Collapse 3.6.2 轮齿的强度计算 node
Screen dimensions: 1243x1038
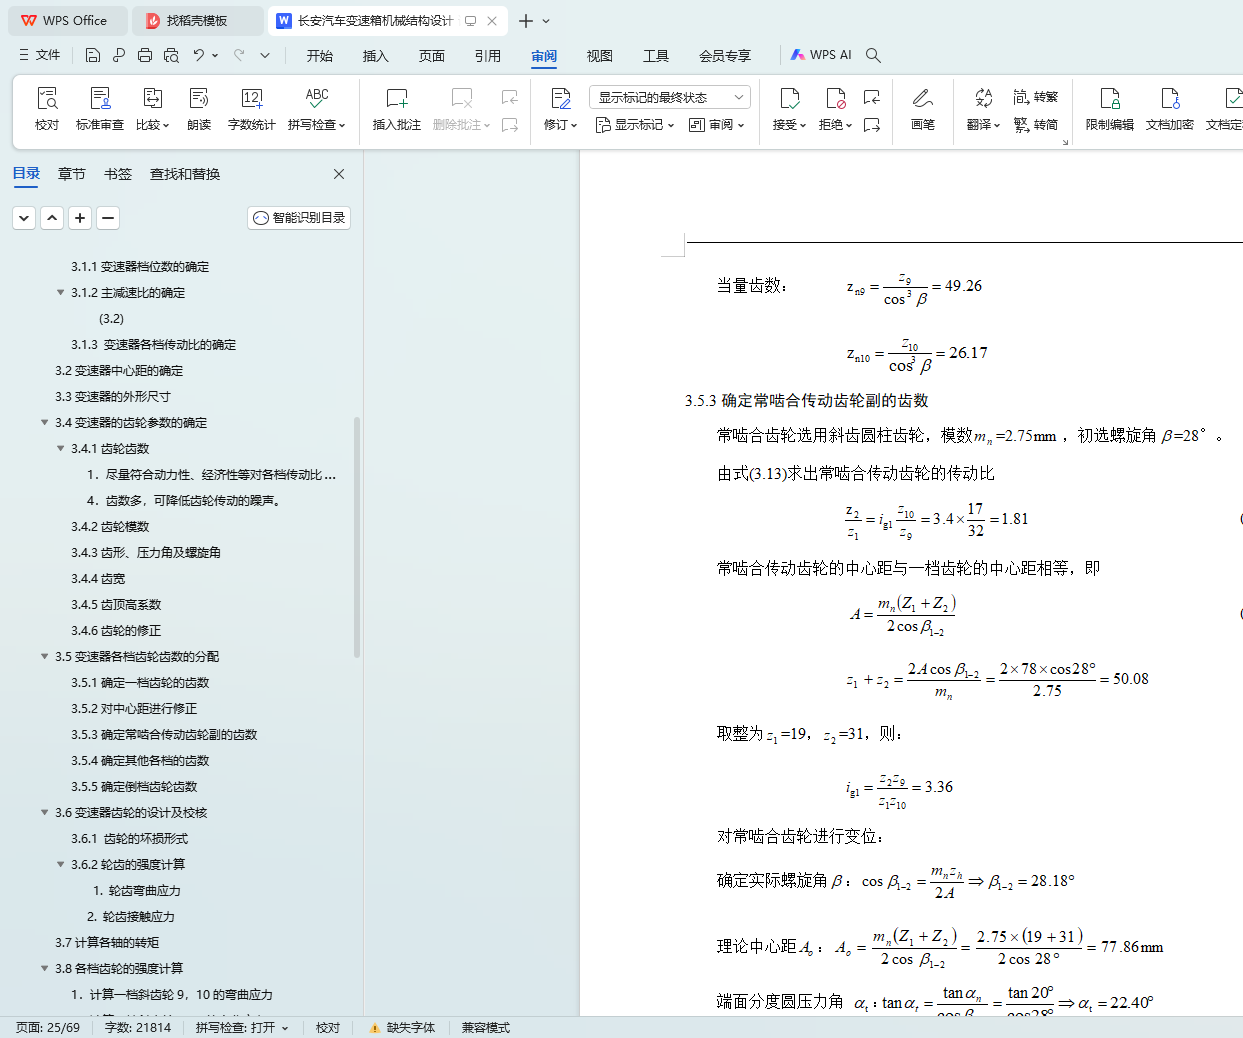[x=61, y=865]
